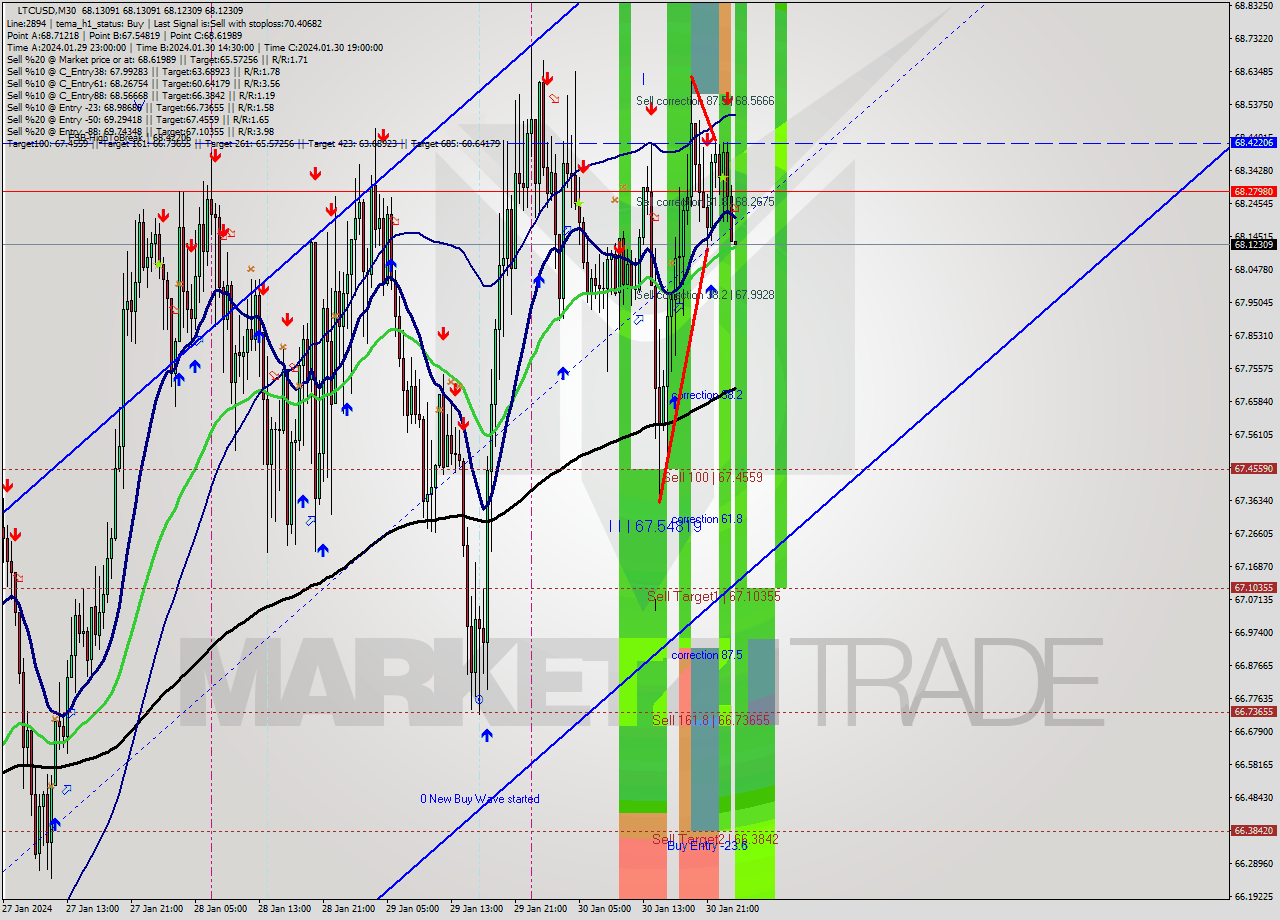Click the red 67.10355 price tag
This screenshot has width=1280, height=920.
[1253, 588]
